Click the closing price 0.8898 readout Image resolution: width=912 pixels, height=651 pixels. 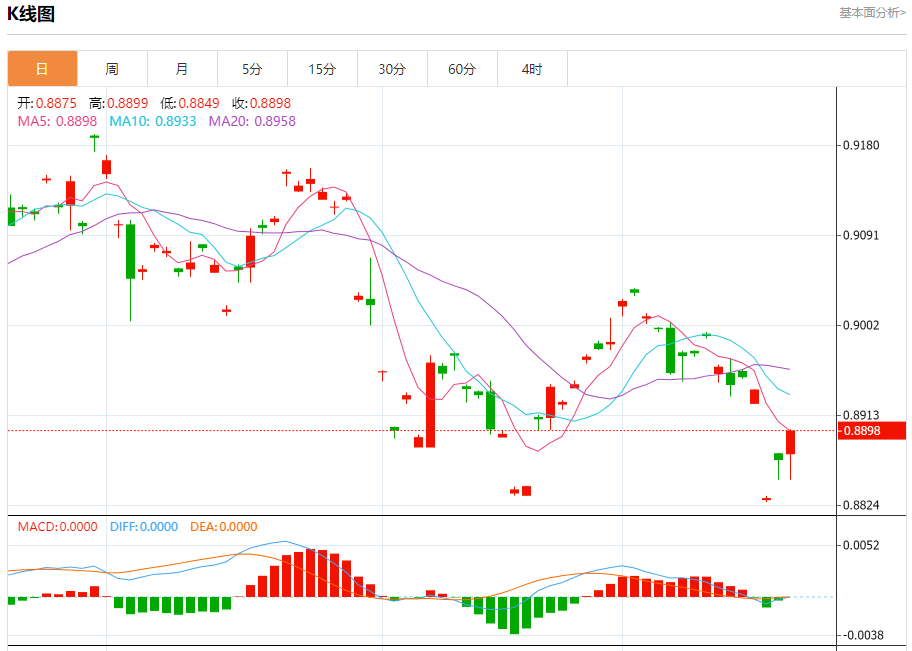[x=270, y=104]
